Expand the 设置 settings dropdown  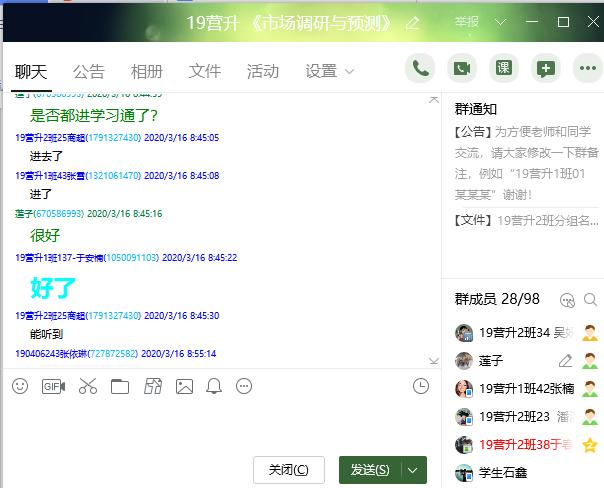330,71
